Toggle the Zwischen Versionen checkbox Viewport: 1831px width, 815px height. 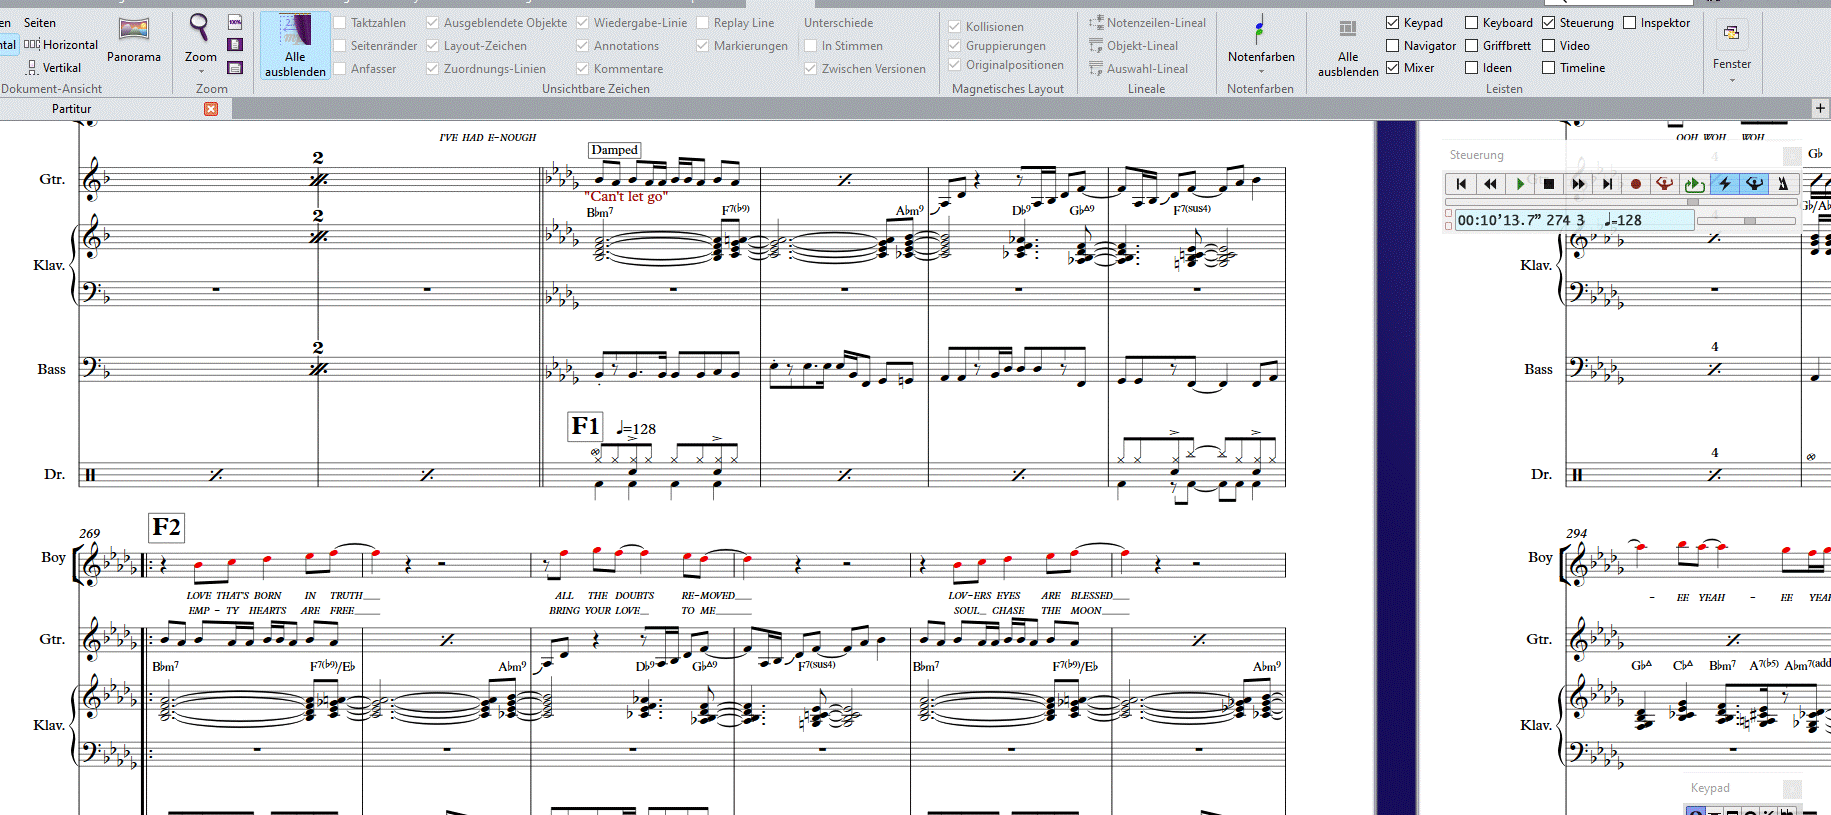(x=810, y=69)
